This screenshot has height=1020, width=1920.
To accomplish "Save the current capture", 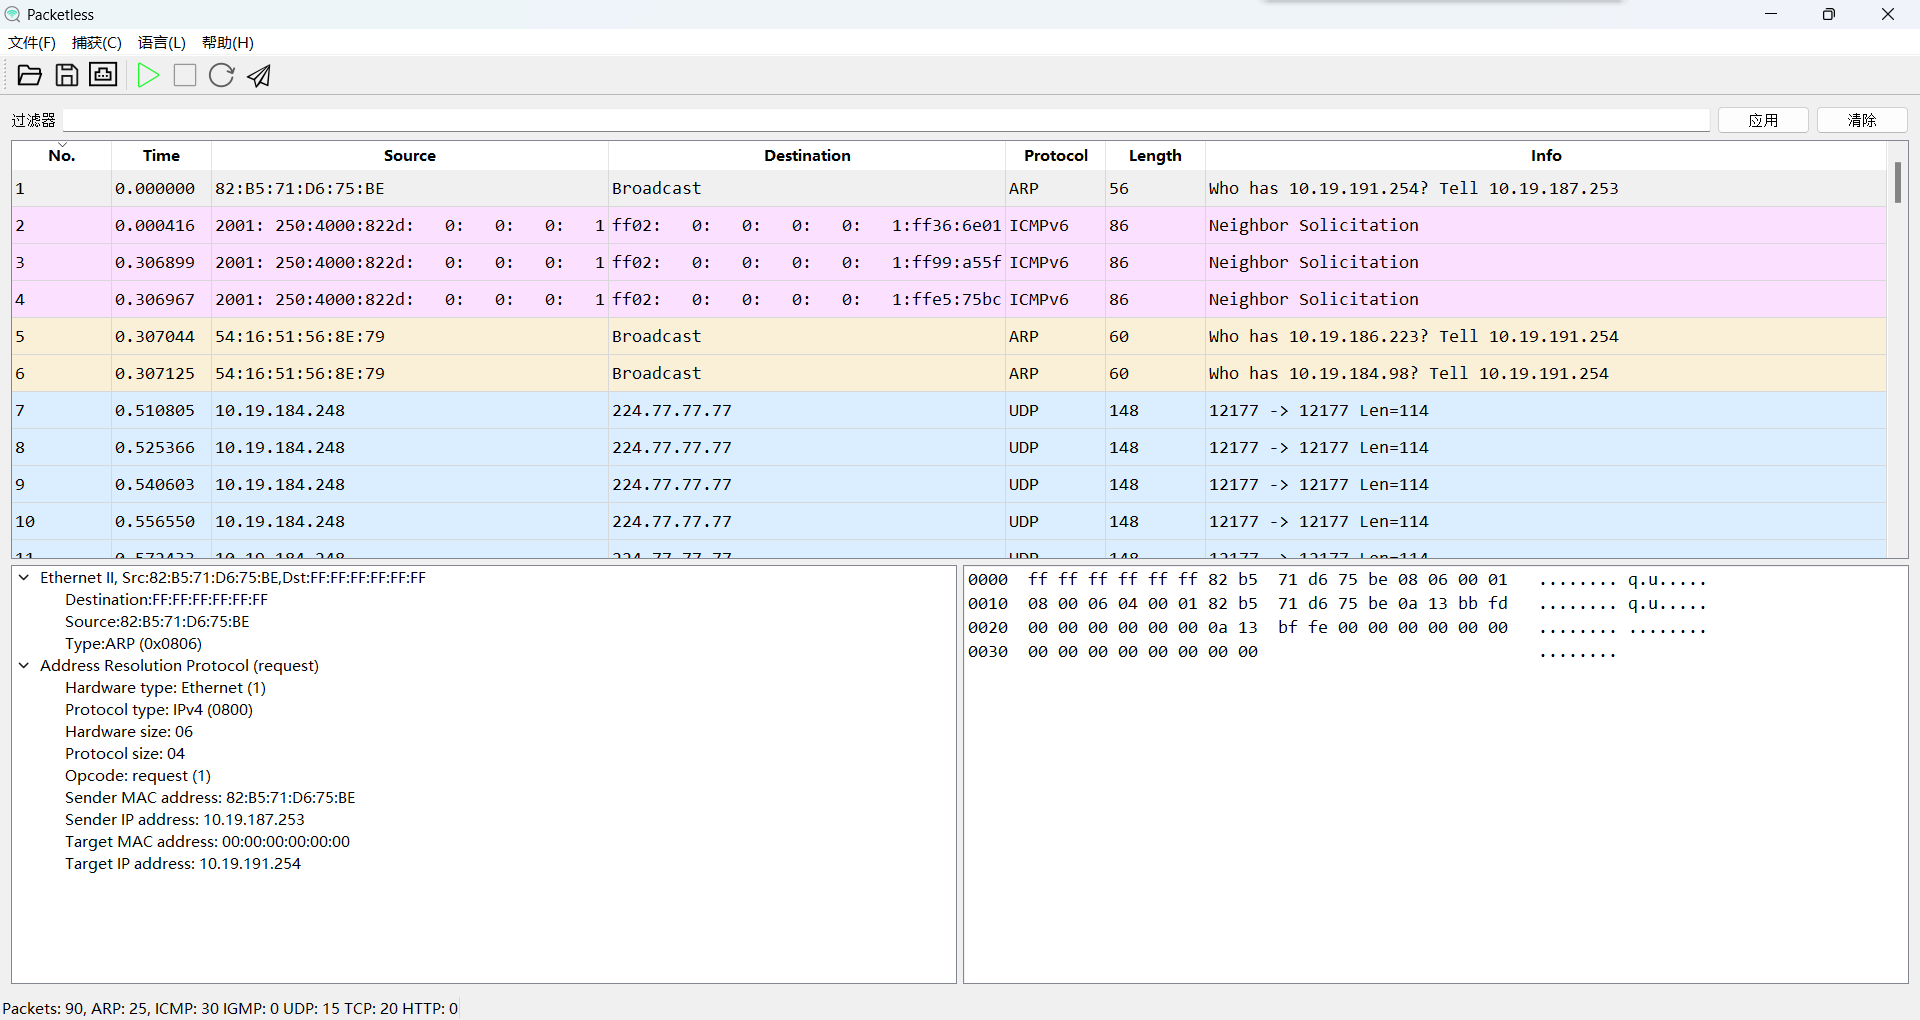I will pos(66,75).
